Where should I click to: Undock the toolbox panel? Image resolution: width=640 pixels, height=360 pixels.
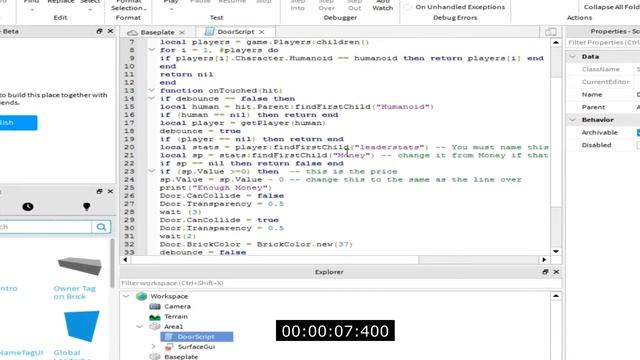[x=99, y=191]
